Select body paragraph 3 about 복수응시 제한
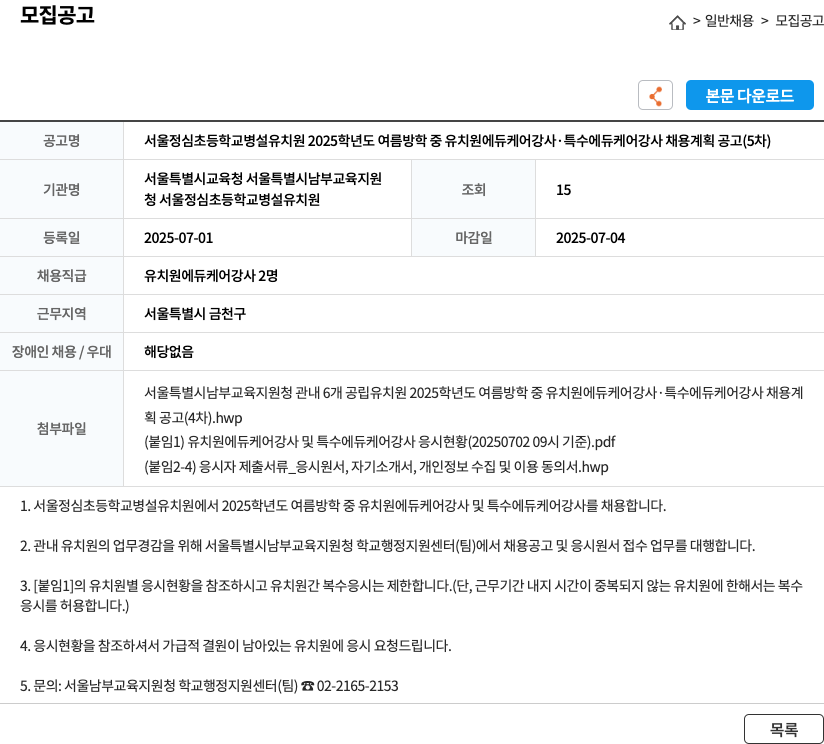Viewport: 824px width, 744px height. [411, 595]
